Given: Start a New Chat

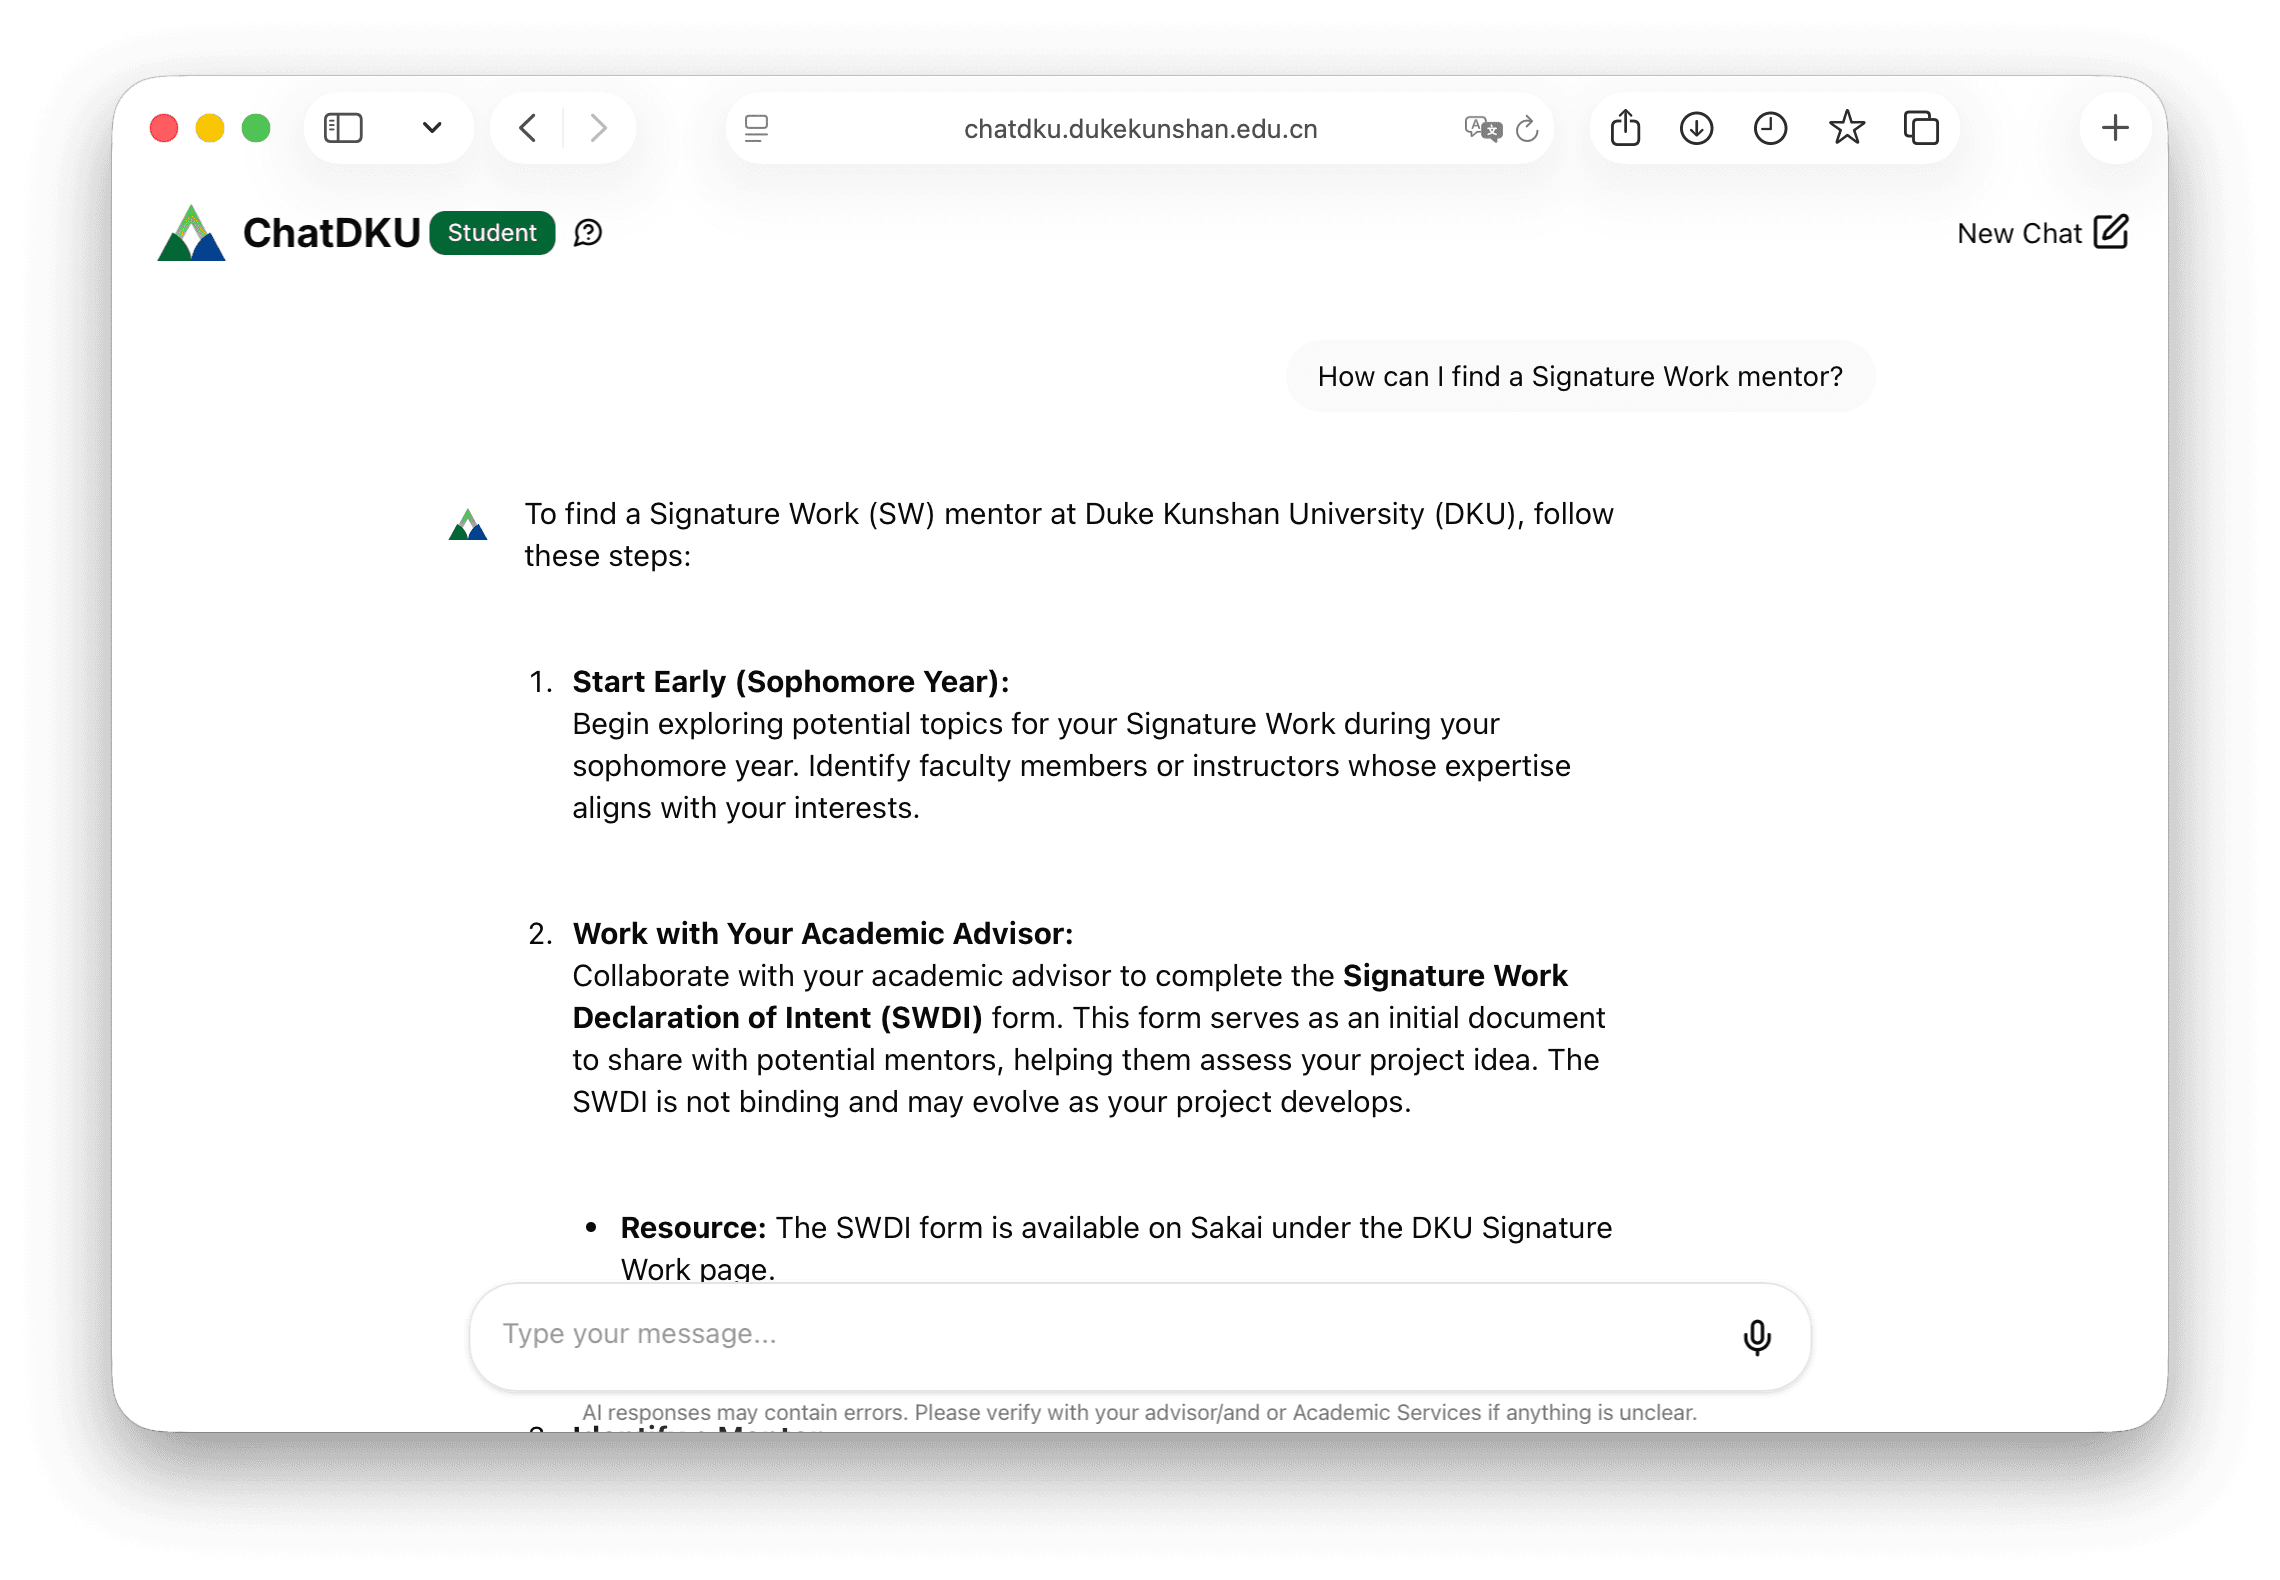Looking at the screenshot, I should 2042,233.
